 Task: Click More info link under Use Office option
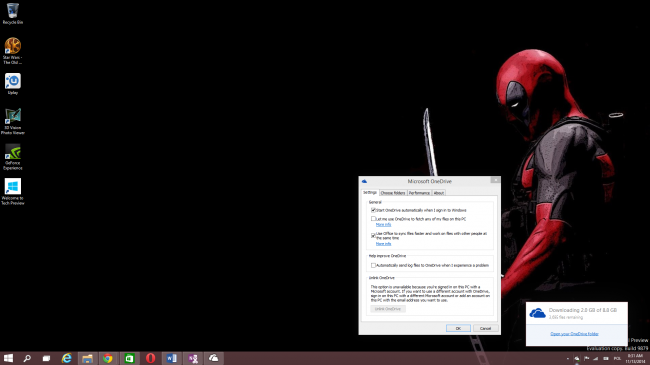[383, 243]
